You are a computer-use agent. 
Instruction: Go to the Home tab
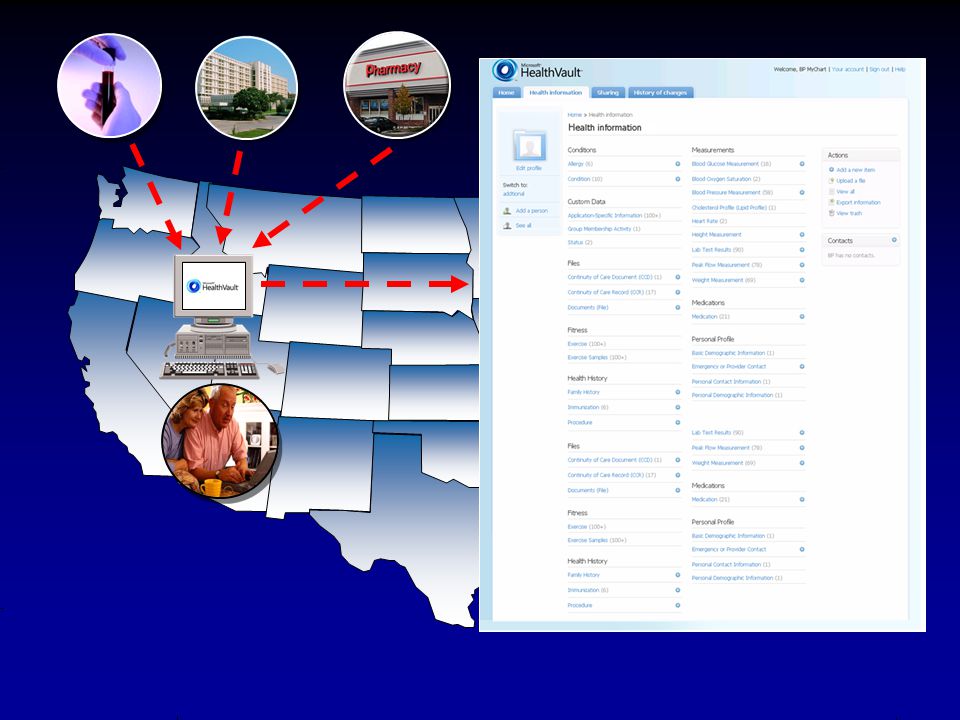[506, 92]
